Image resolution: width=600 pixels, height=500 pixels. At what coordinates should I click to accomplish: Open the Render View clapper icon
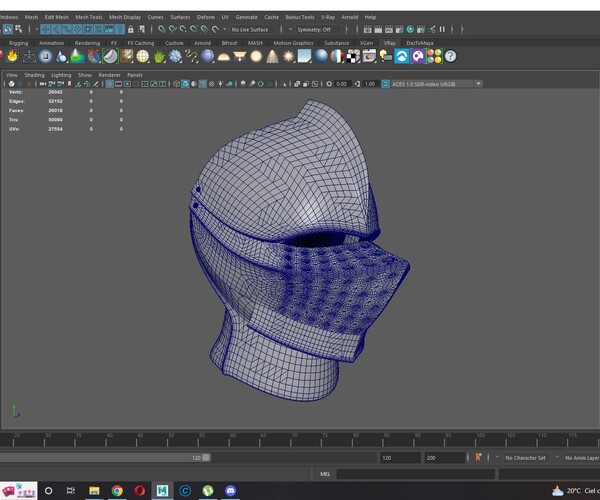pos(368,29)
